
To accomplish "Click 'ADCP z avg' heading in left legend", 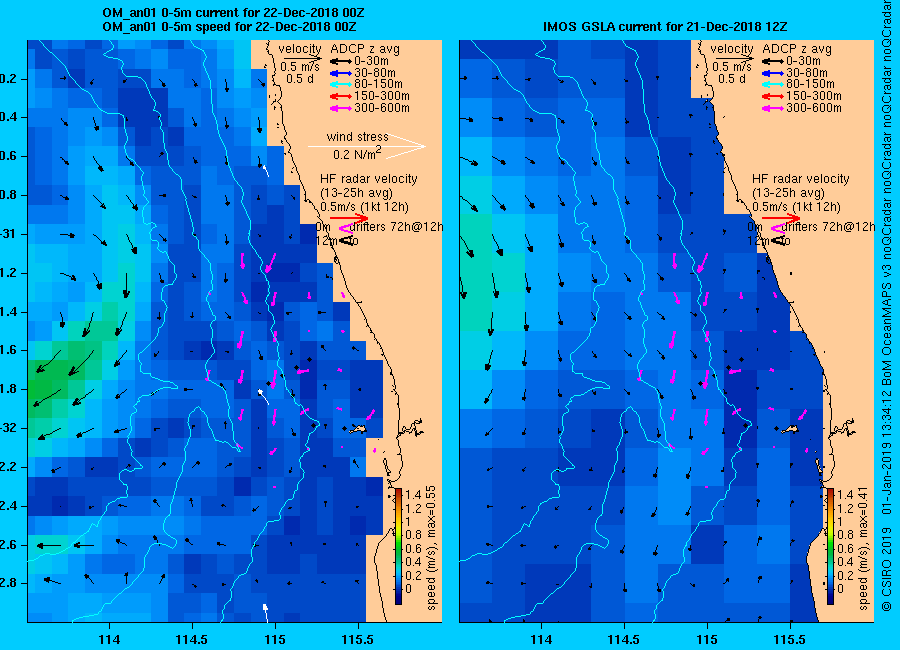I will [364, 49].
